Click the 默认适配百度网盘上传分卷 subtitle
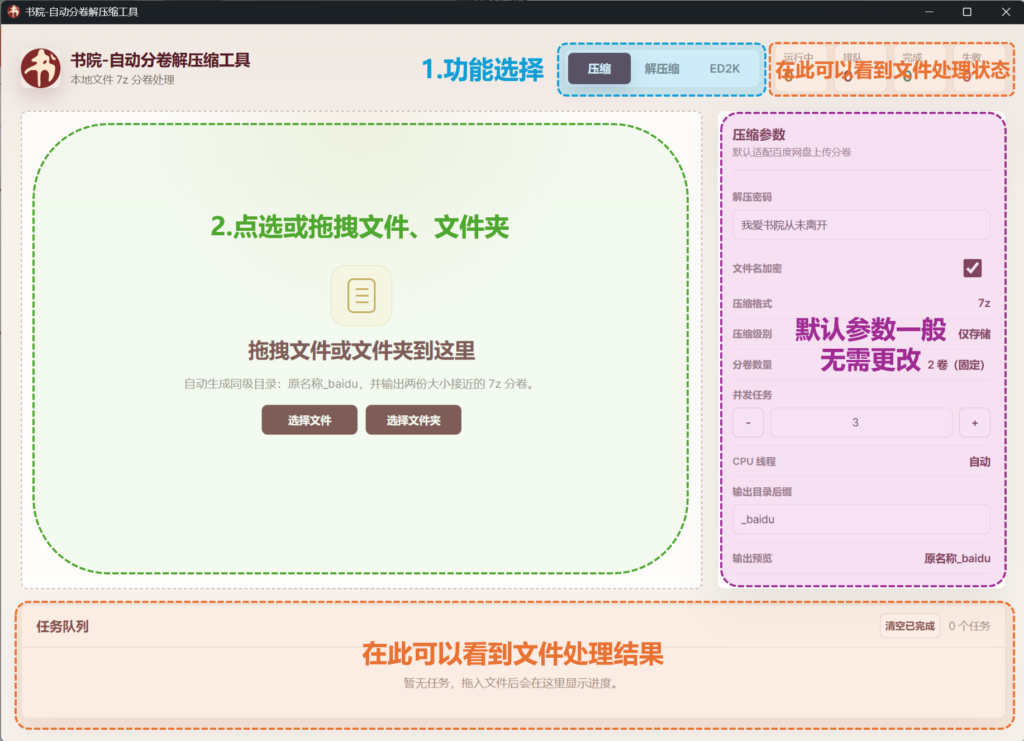Image resolution: width=1024 pixels, height=741 pixels. 792,152
